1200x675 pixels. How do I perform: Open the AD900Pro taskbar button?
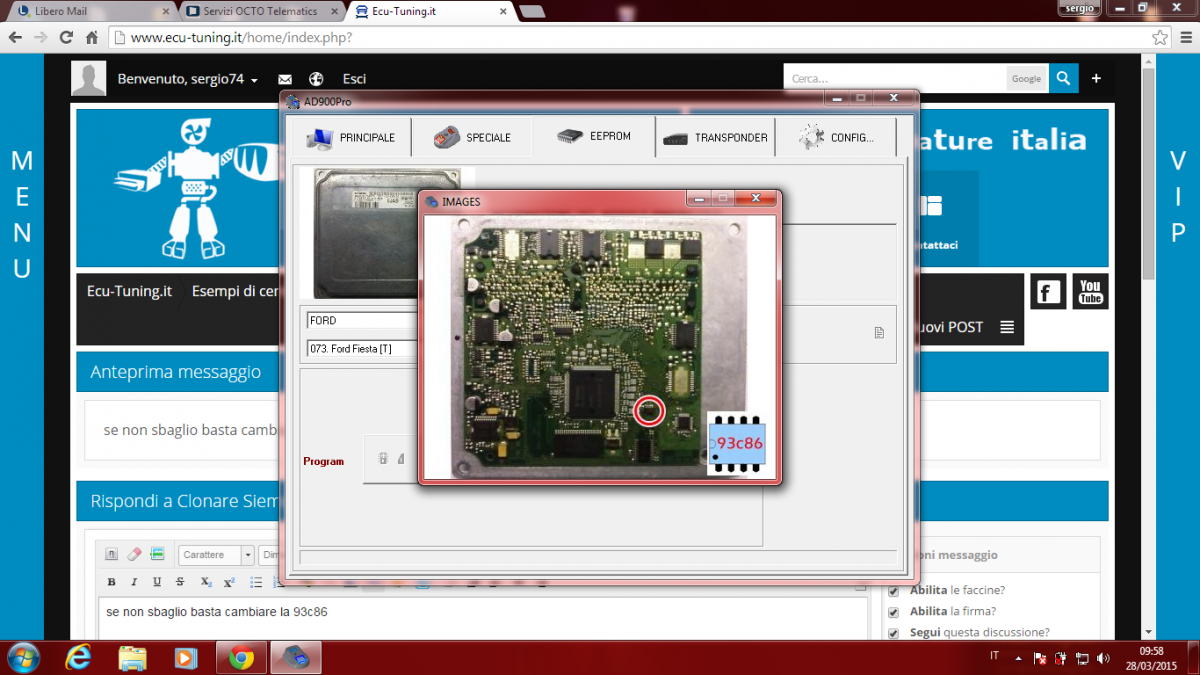[296, 658]
